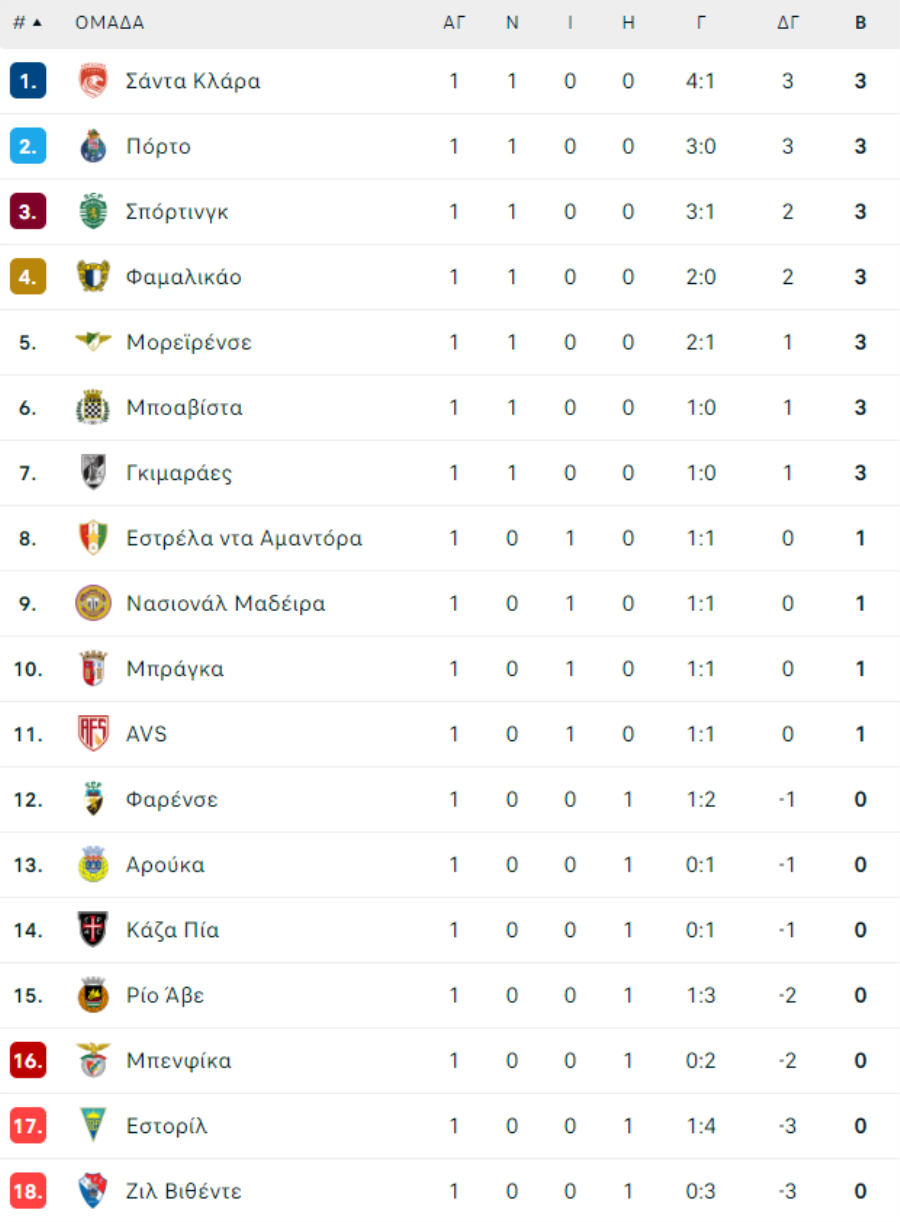Click the blue position 1 badge
The image size is (900, 1222).
[28, 81]
